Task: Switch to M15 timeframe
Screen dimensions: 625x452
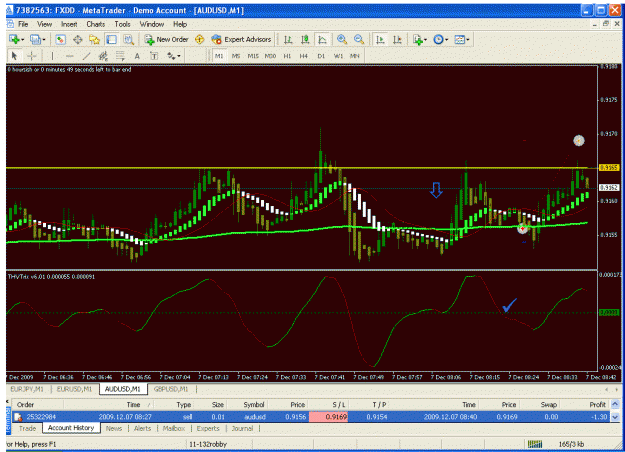Action: coord(253,56)
